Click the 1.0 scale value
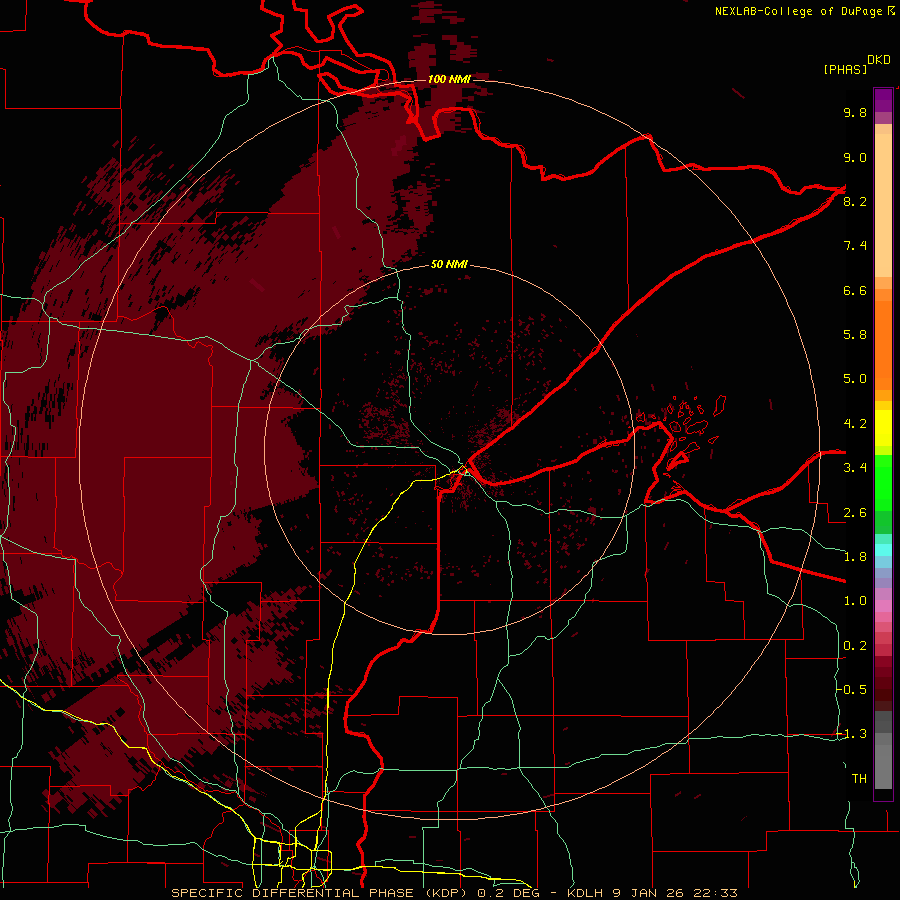Viewport: 900px width, 900px height. [855, 601]
